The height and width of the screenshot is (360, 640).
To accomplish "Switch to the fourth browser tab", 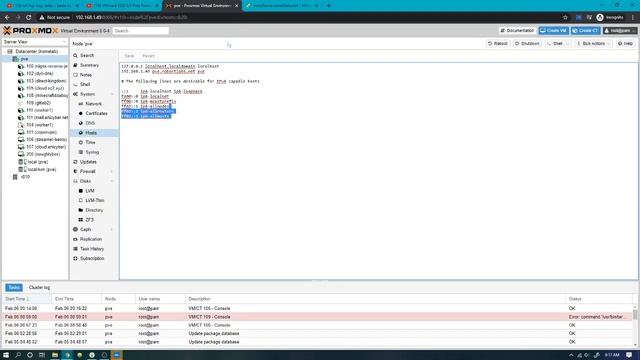I will point(281,6).
